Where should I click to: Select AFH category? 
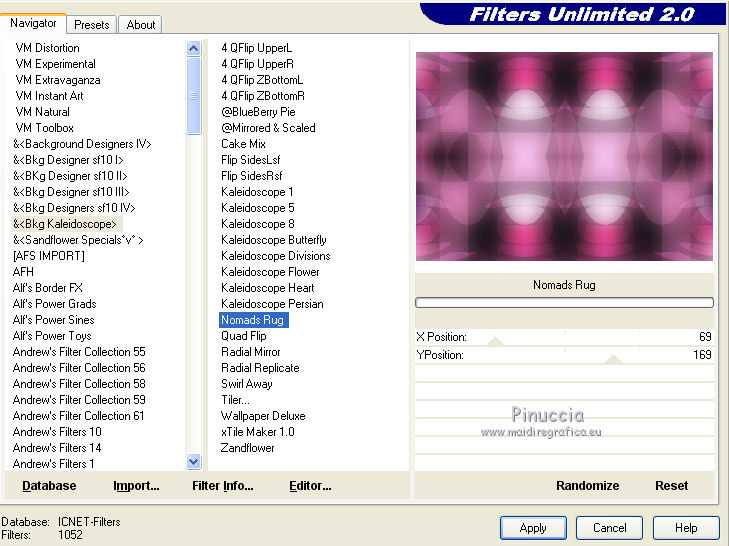[x=23, y=272]
